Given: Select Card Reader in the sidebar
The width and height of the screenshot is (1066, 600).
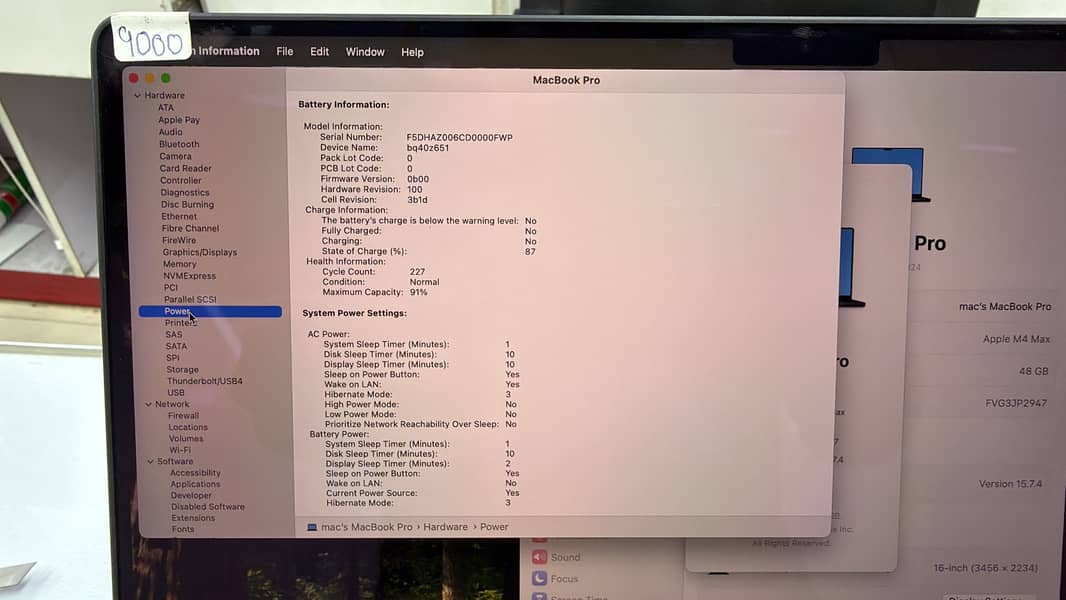Looking at the screenshot, I should click(x=186, y=169).
